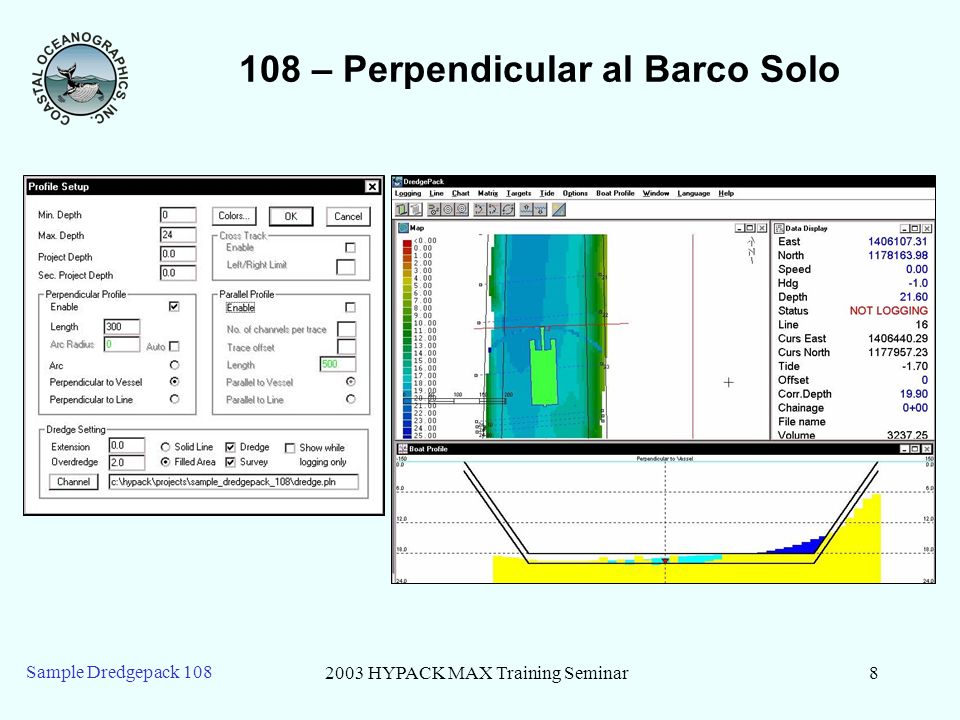The height and width of the screenshot is (720, 960).
Task: Click the up-arrow water level toolbar icon
Action: (527, 209)
